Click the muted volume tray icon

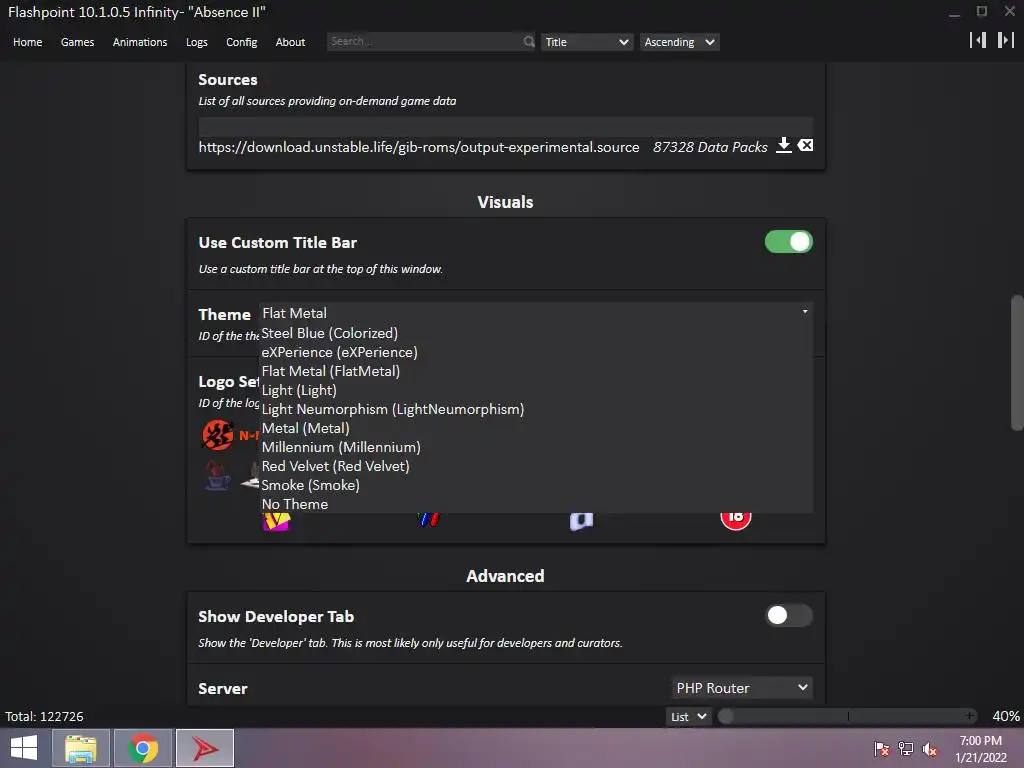click(x=929, y=749)
